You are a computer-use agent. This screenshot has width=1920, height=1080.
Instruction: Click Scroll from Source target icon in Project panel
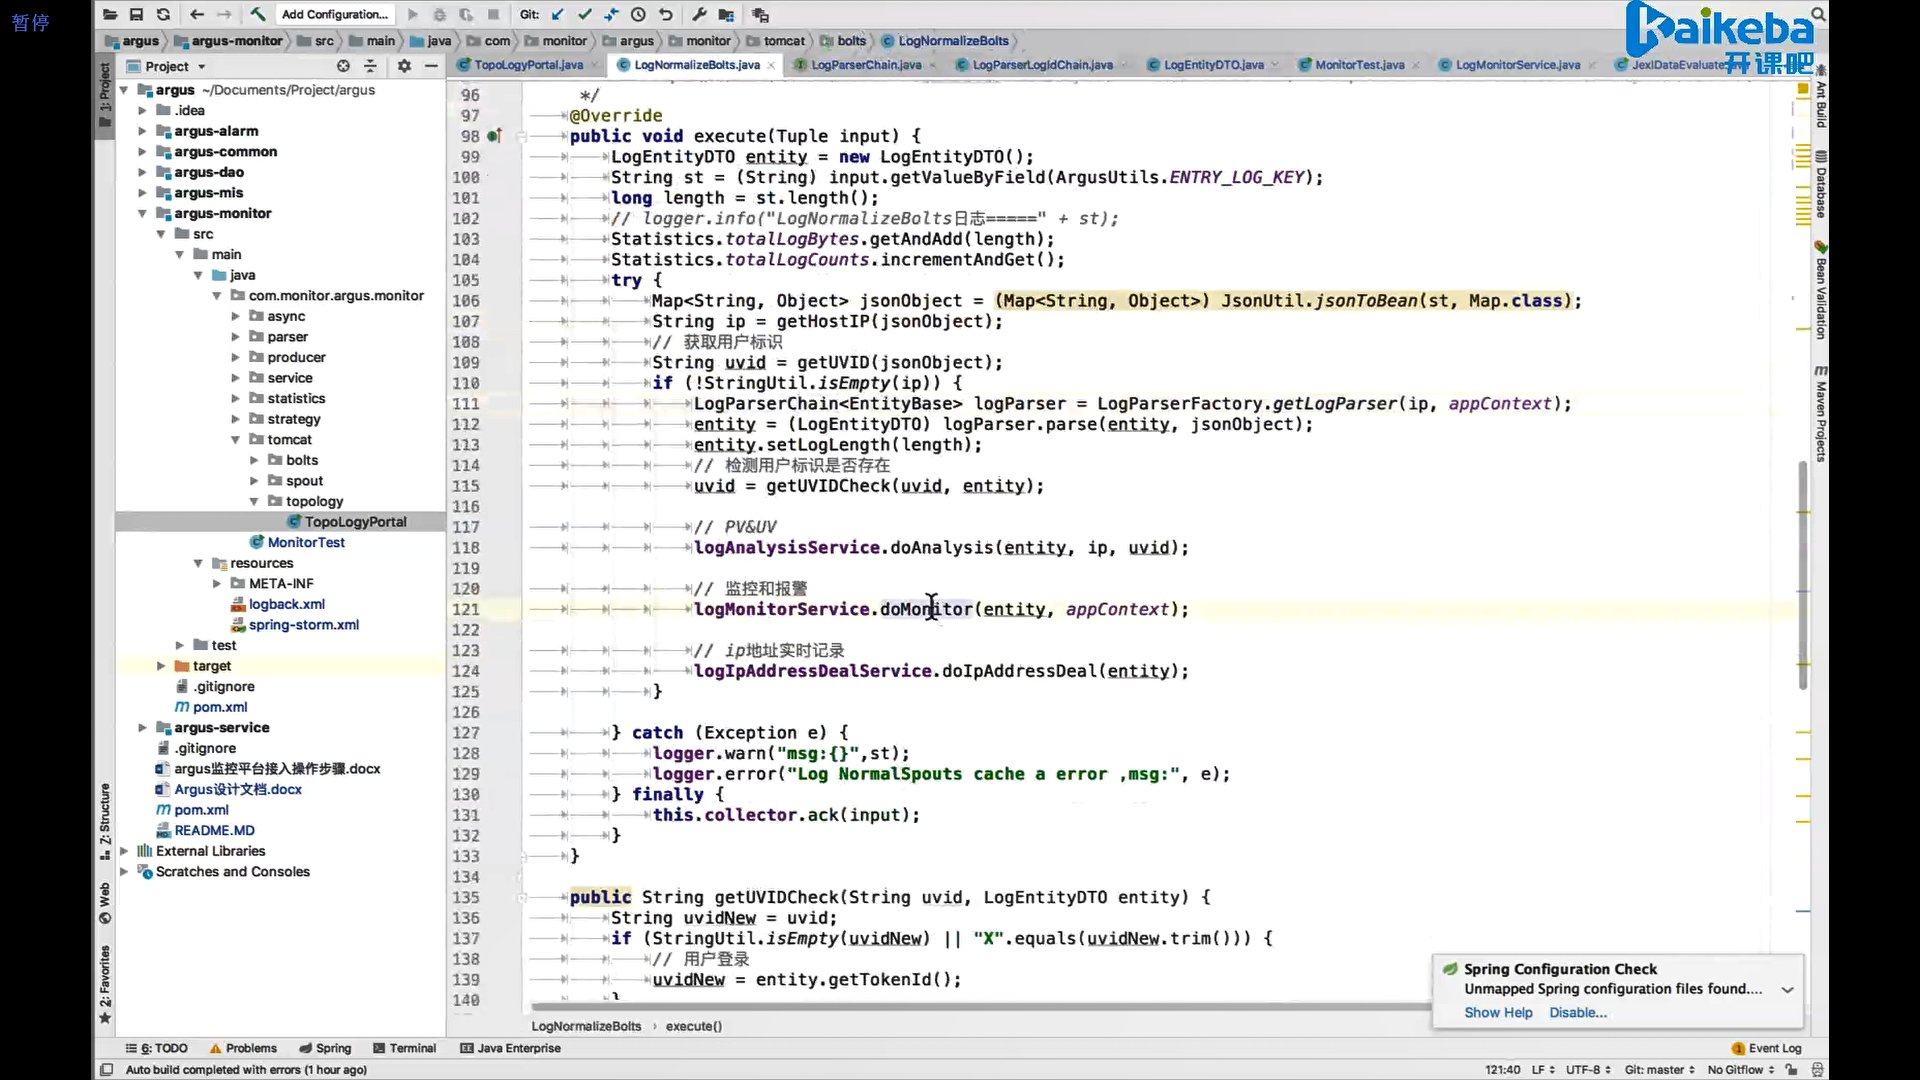[343, 66]
